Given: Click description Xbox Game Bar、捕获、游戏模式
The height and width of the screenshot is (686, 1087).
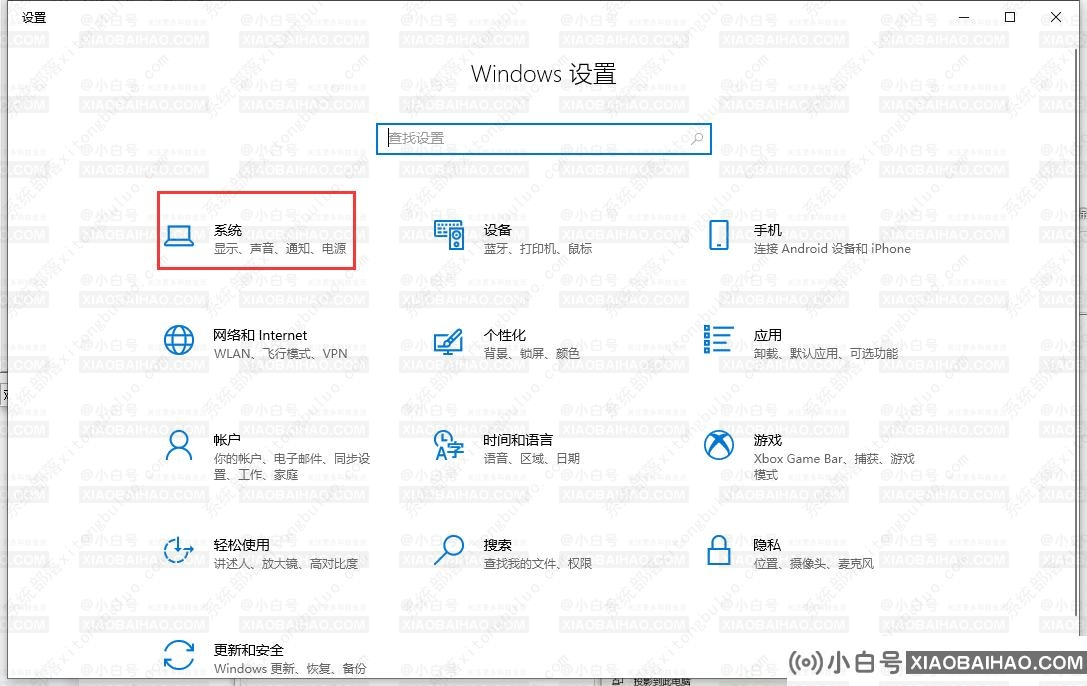Looking at the screenshot, I should [834, 466].
